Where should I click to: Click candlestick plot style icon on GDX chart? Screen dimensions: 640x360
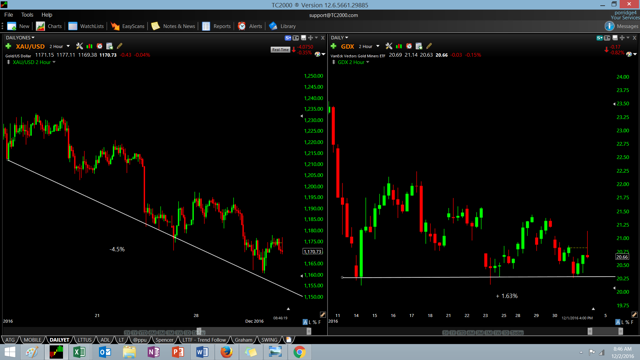click(x=399, y=46)
